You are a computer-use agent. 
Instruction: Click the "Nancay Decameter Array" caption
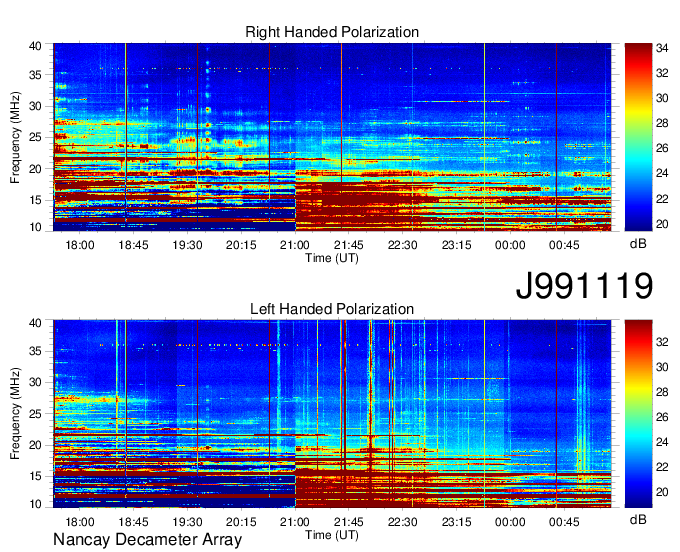pos(147,540)
